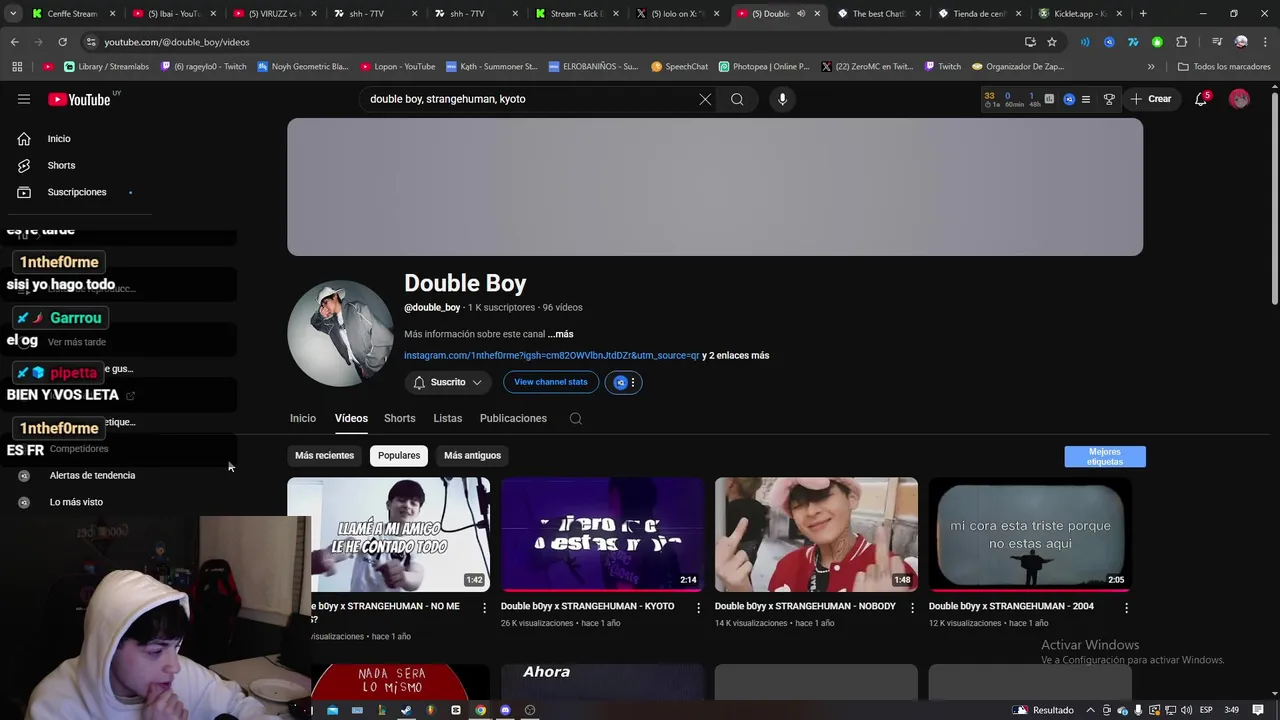The image size is (1280, 720).
Task: Open Lo más visto in sidebar
Action: [76, 503]
